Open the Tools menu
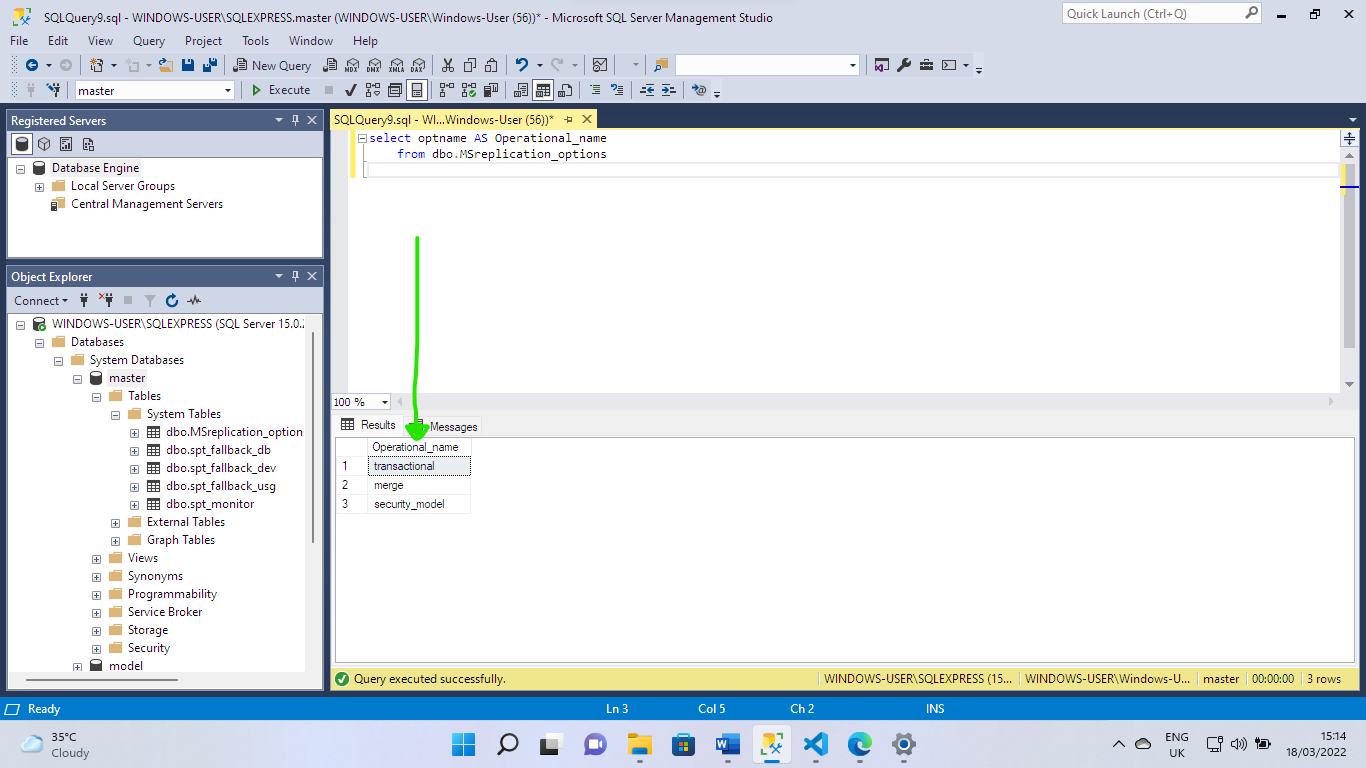 pyautogui.click(x=255, y=41)
